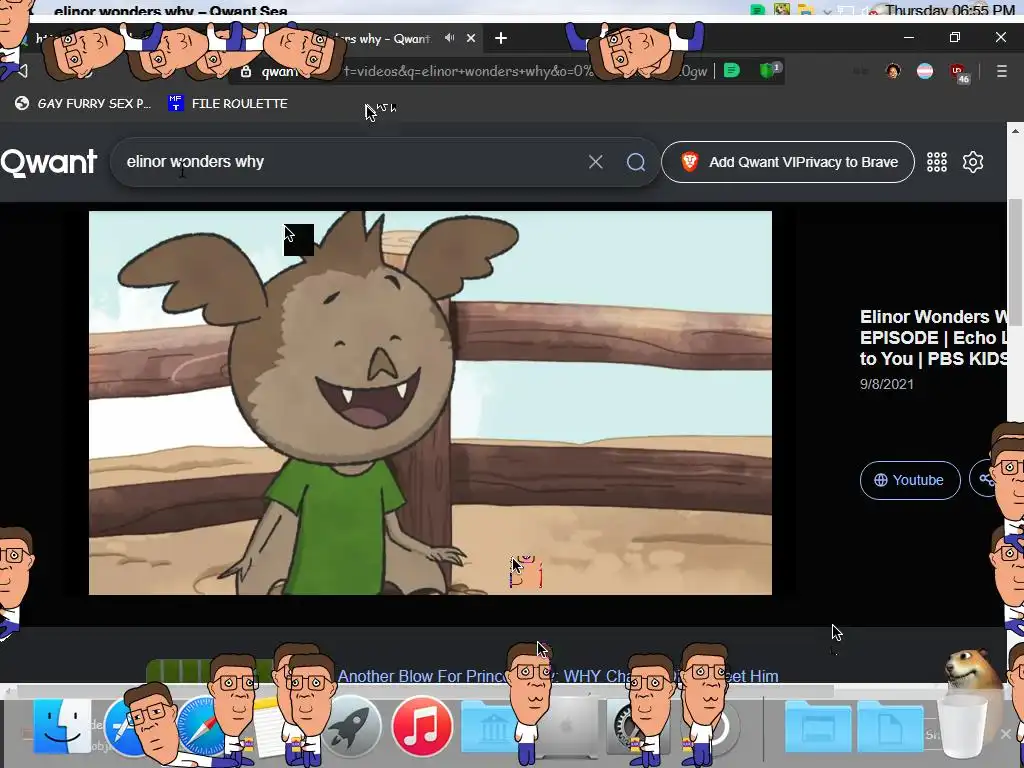Click green speech-bubble icon in address bar
Image resolution: width=1024 pixels, height=768 pixels.
tap(732, 70)
